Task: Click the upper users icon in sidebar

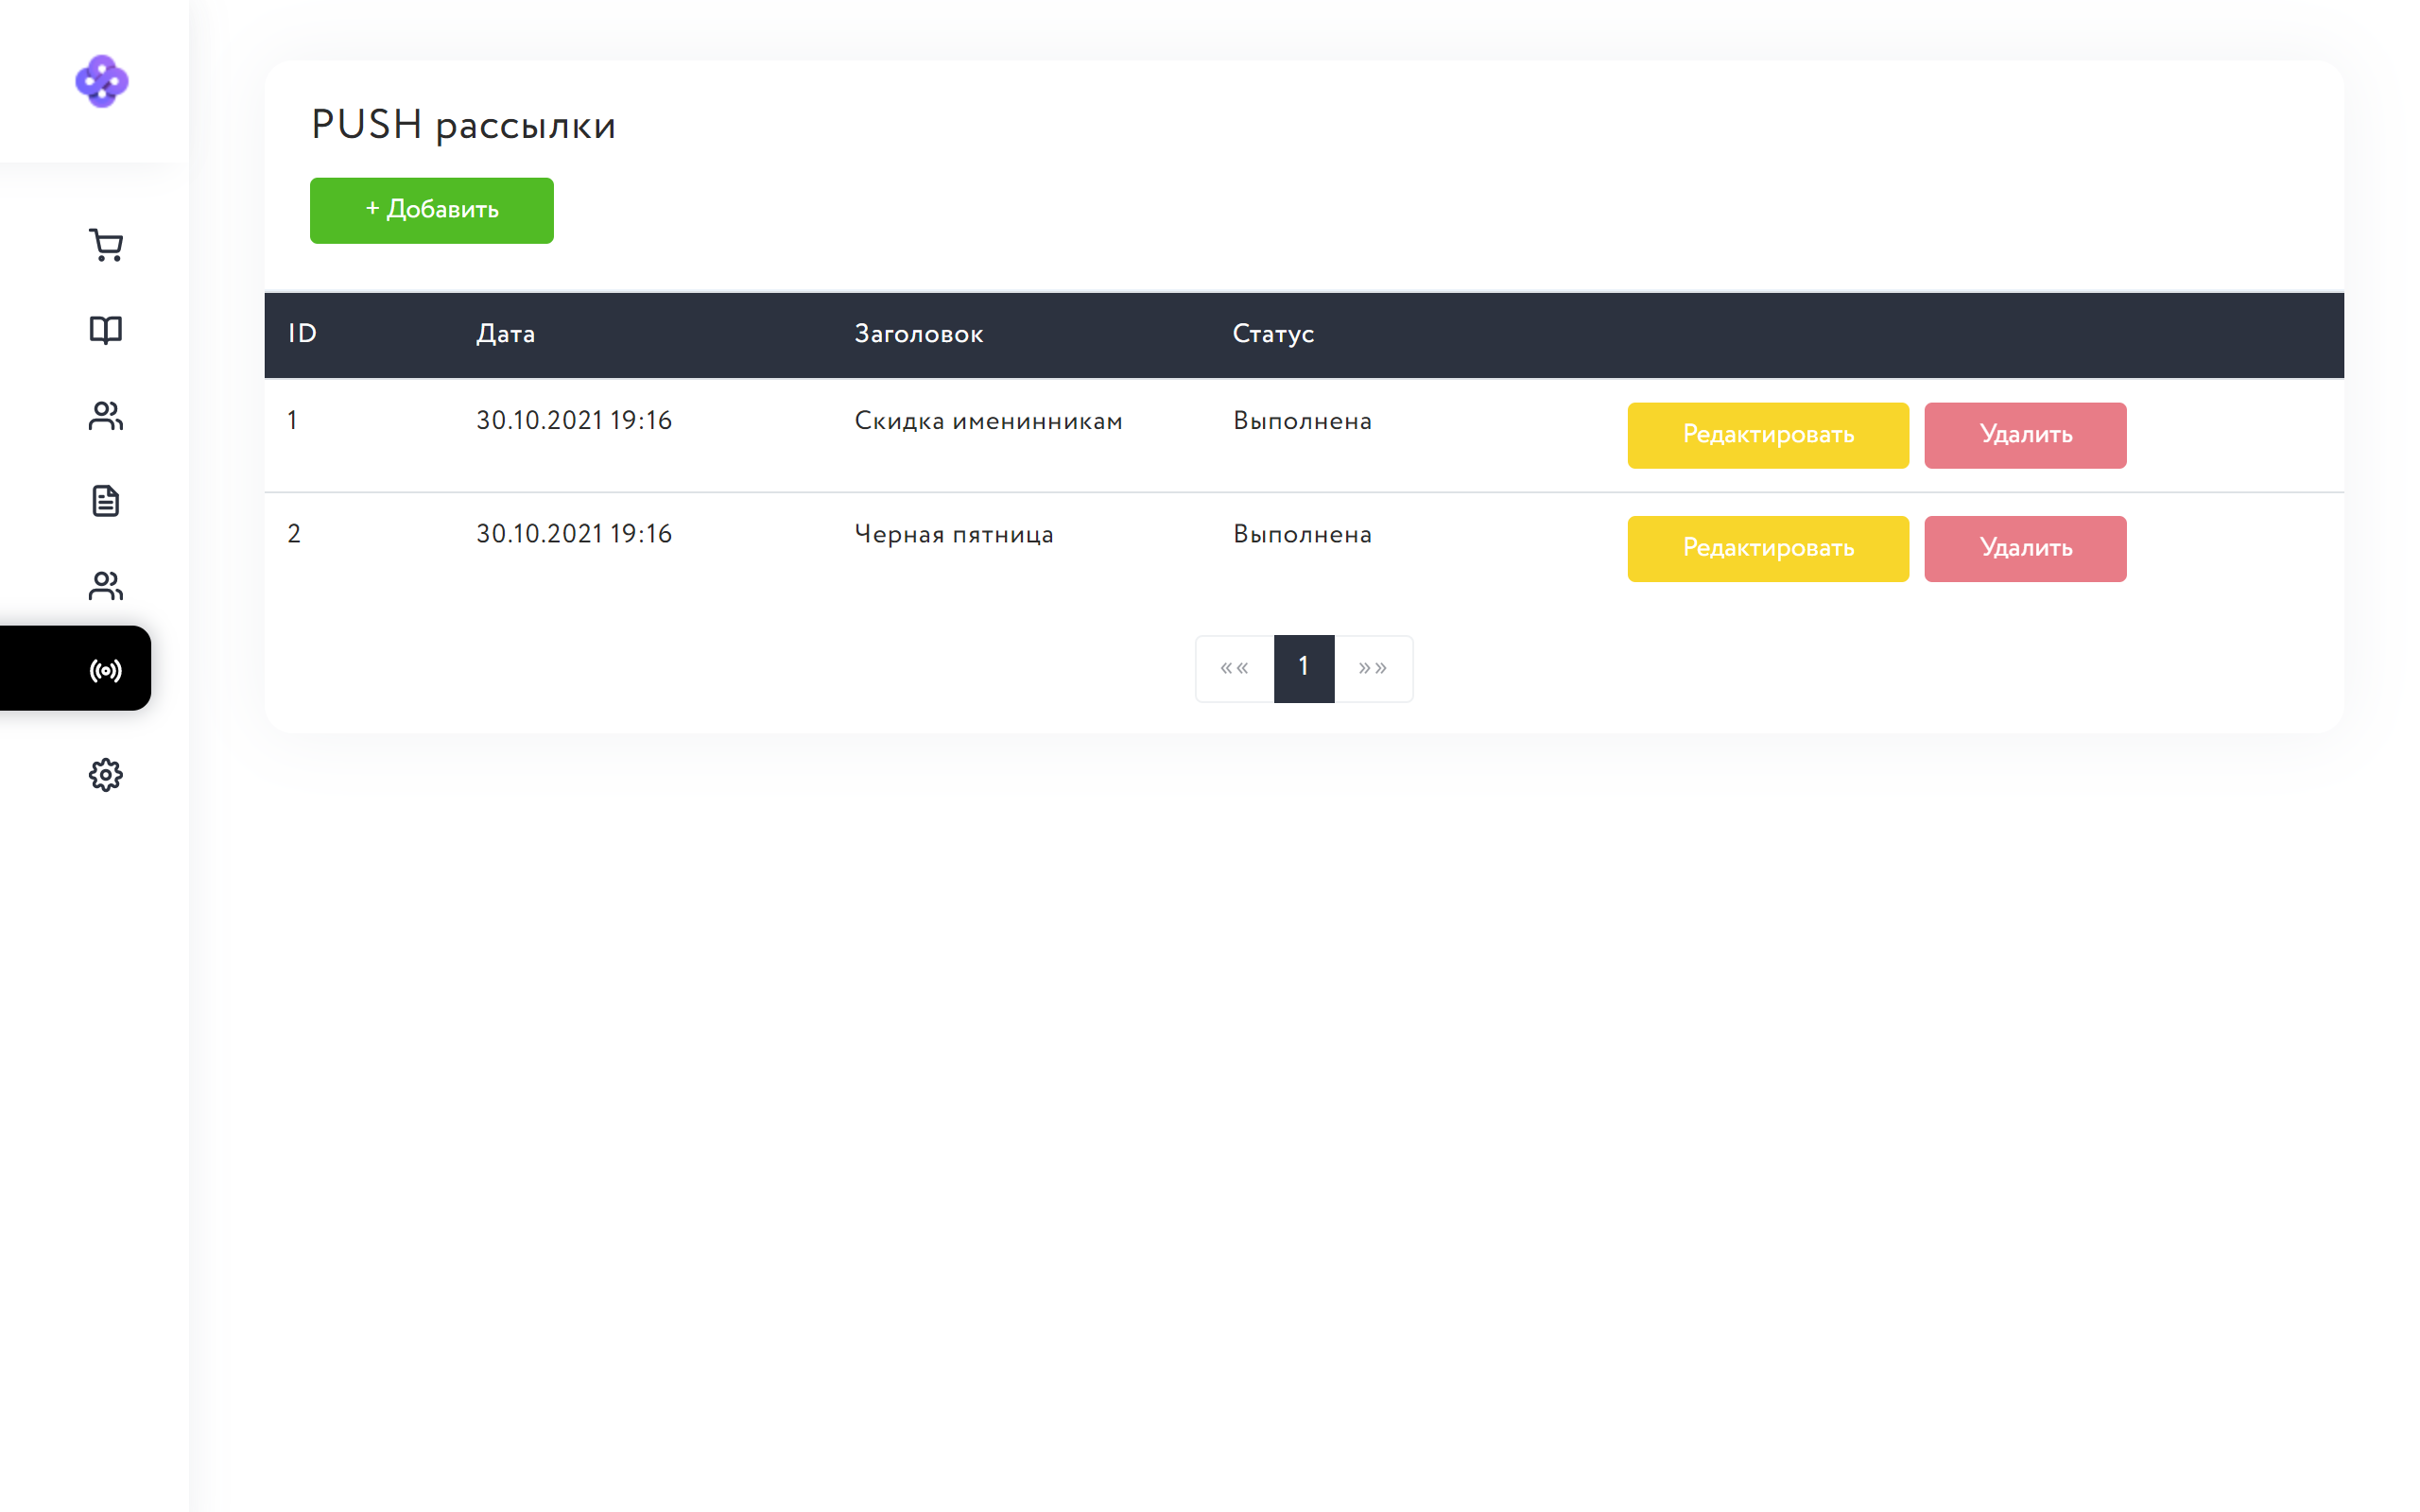Action: [105, 415]
